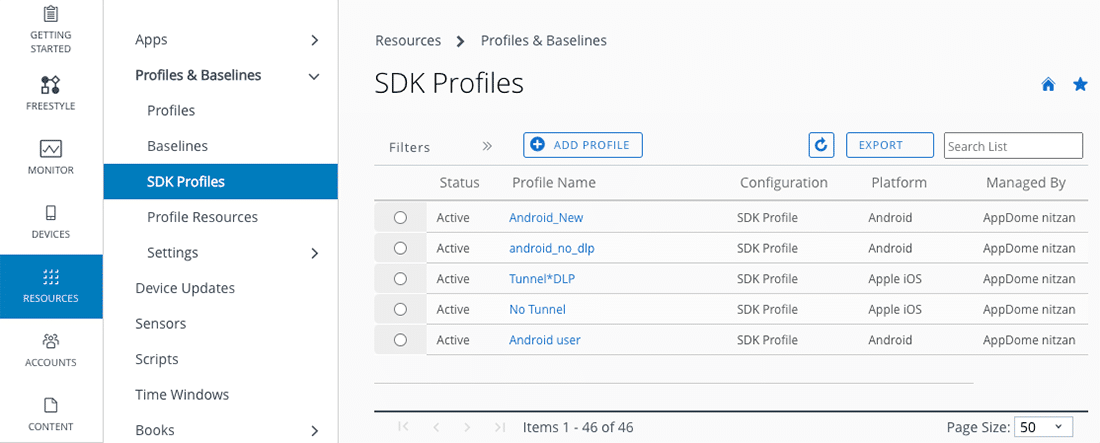Open Profile Resources menu item
The height and width of the screenshot is (443, 1100).
[x=202, y=217]
